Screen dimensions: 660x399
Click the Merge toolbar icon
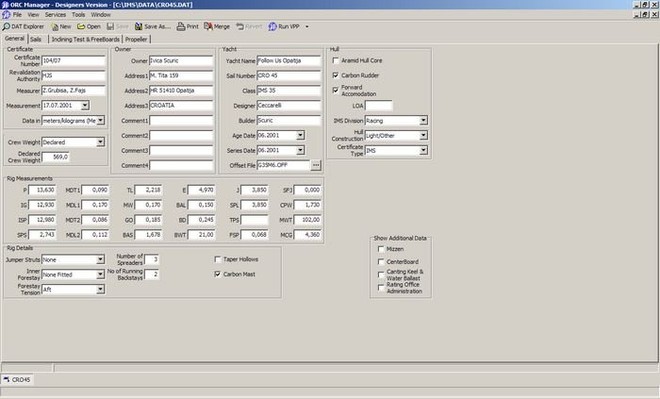(x=217, y=27)
